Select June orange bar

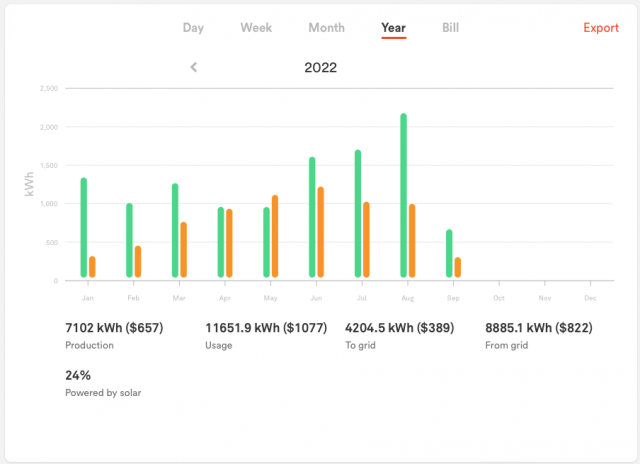click(x=321, y=232)
